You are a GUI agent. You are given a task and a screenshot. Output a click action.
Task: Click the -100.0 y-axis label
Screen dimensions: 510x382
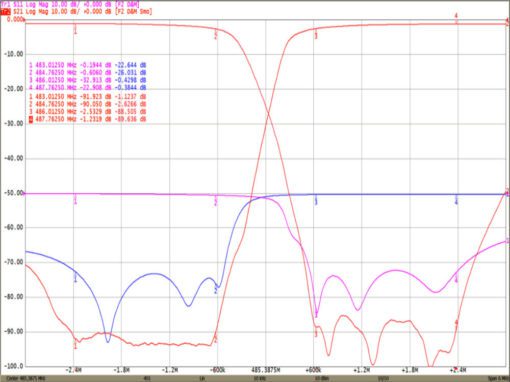tap(14, 366)
